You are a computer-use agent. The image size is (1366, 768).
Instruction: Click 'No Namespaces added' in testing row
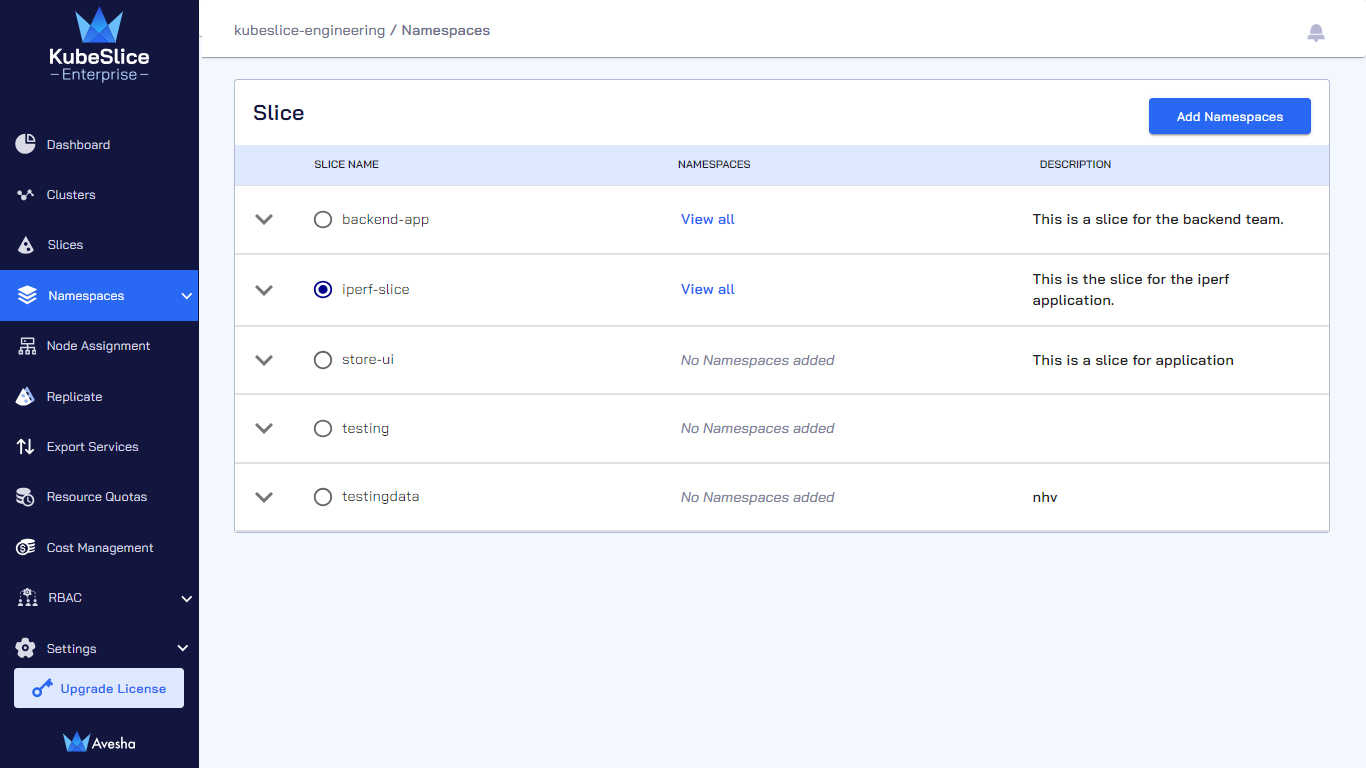point(757,428)
